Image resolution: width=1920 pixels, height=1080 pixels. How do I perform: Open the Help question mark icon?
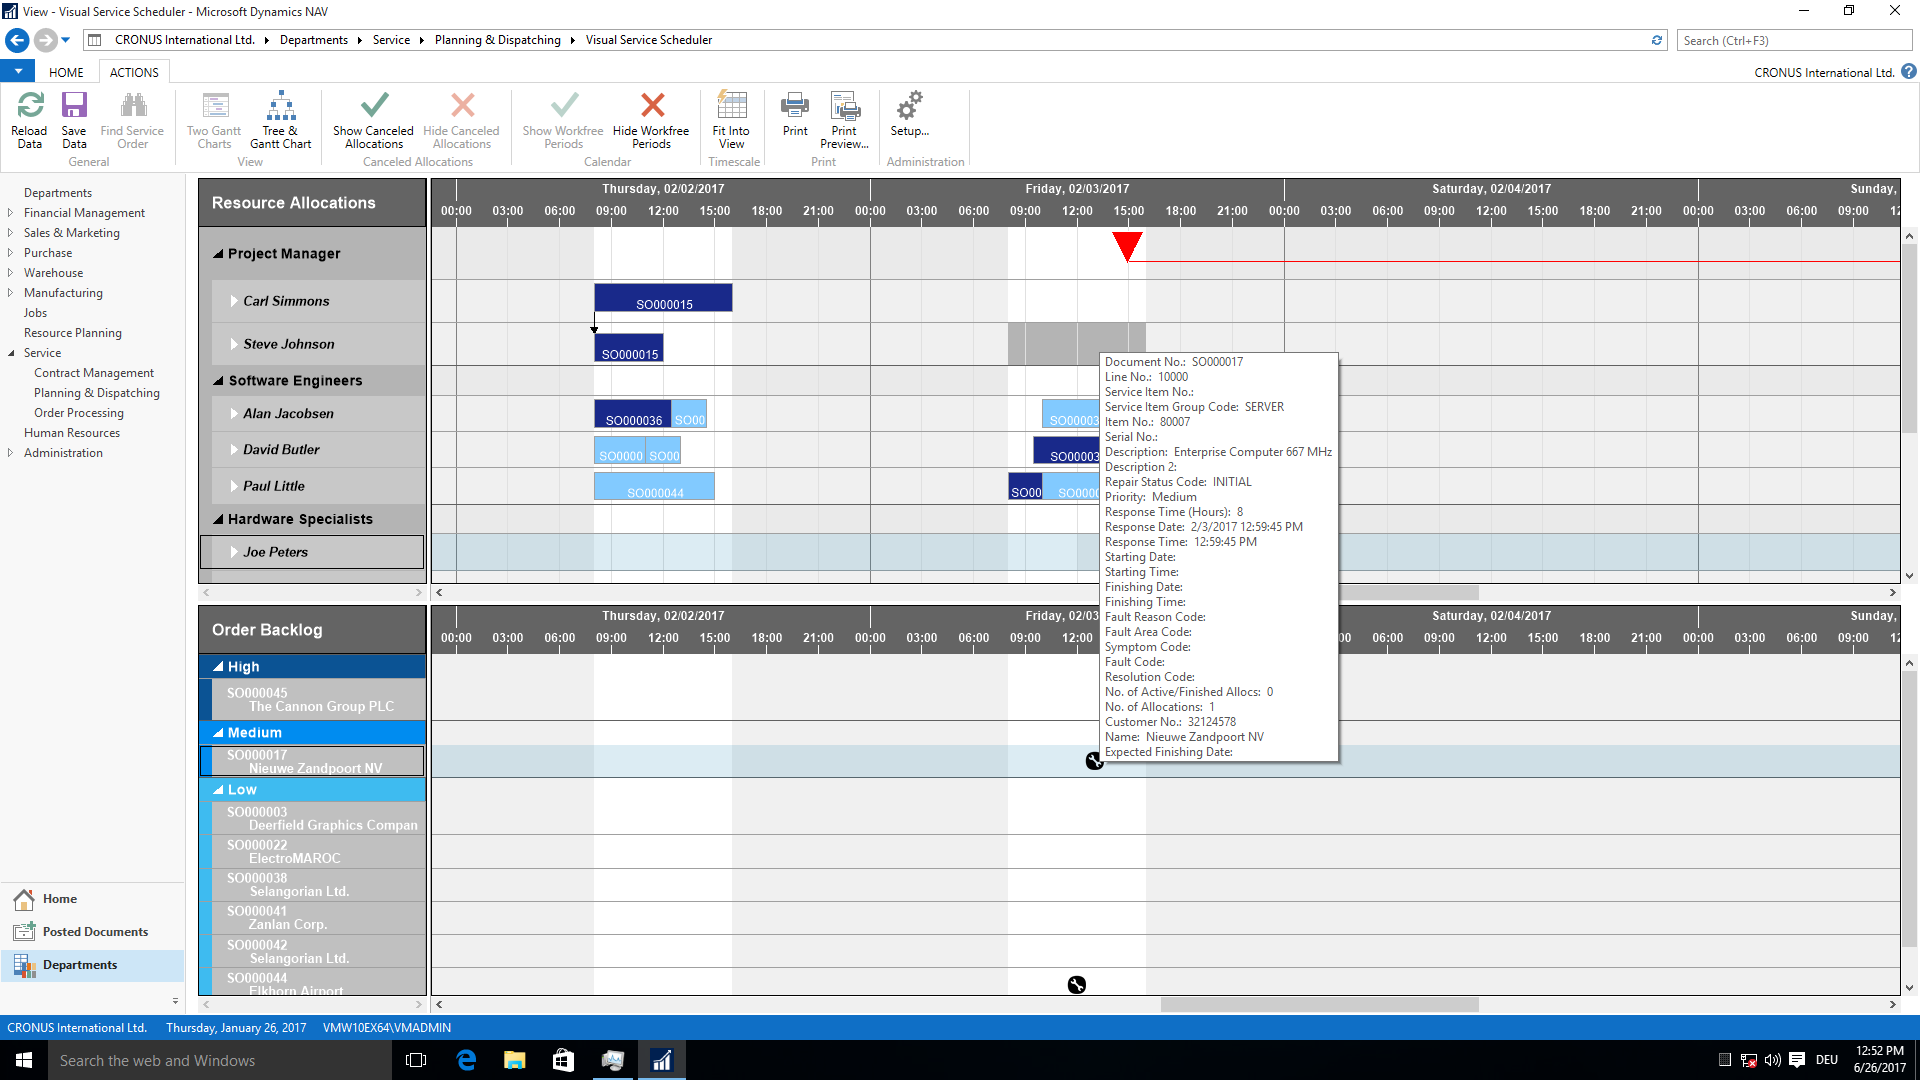1909,72
